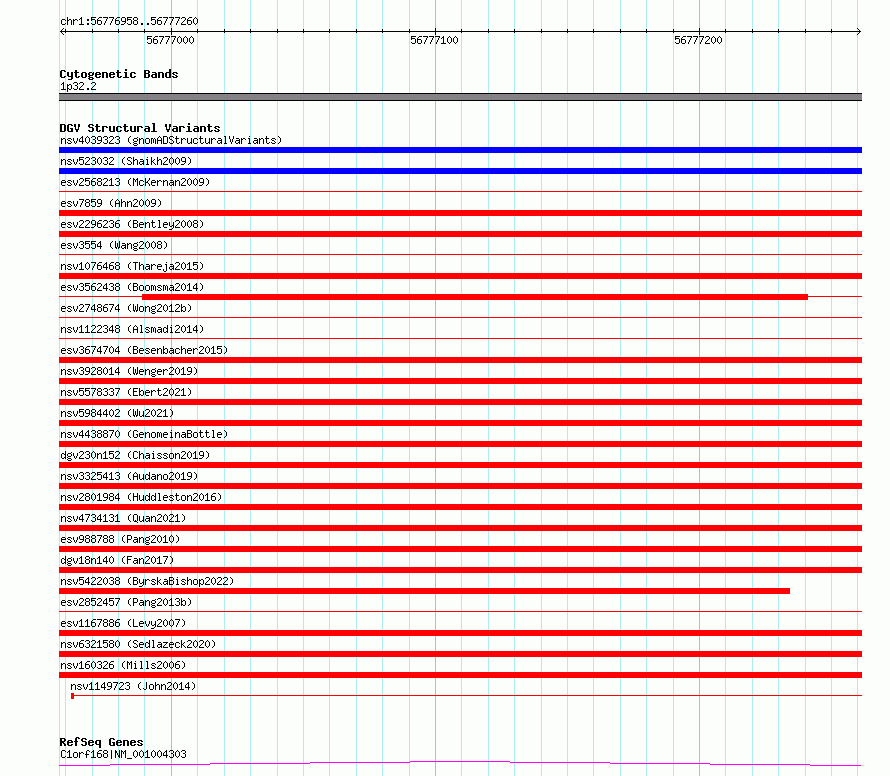Open variant esv2852457 (Pang2013b)
This screenshot has width=890, height=776.
point(126,602)
